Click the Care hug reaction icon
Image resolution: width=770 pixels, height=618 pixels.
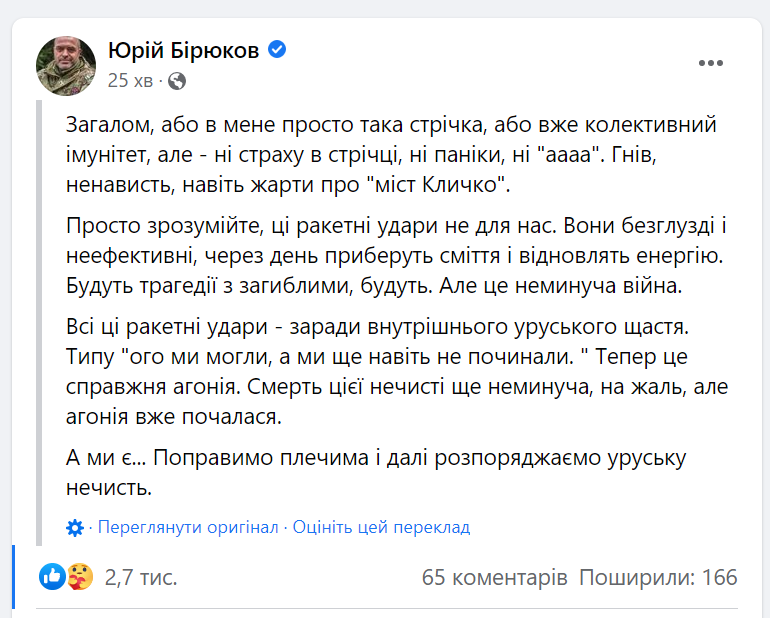[80, 576]
